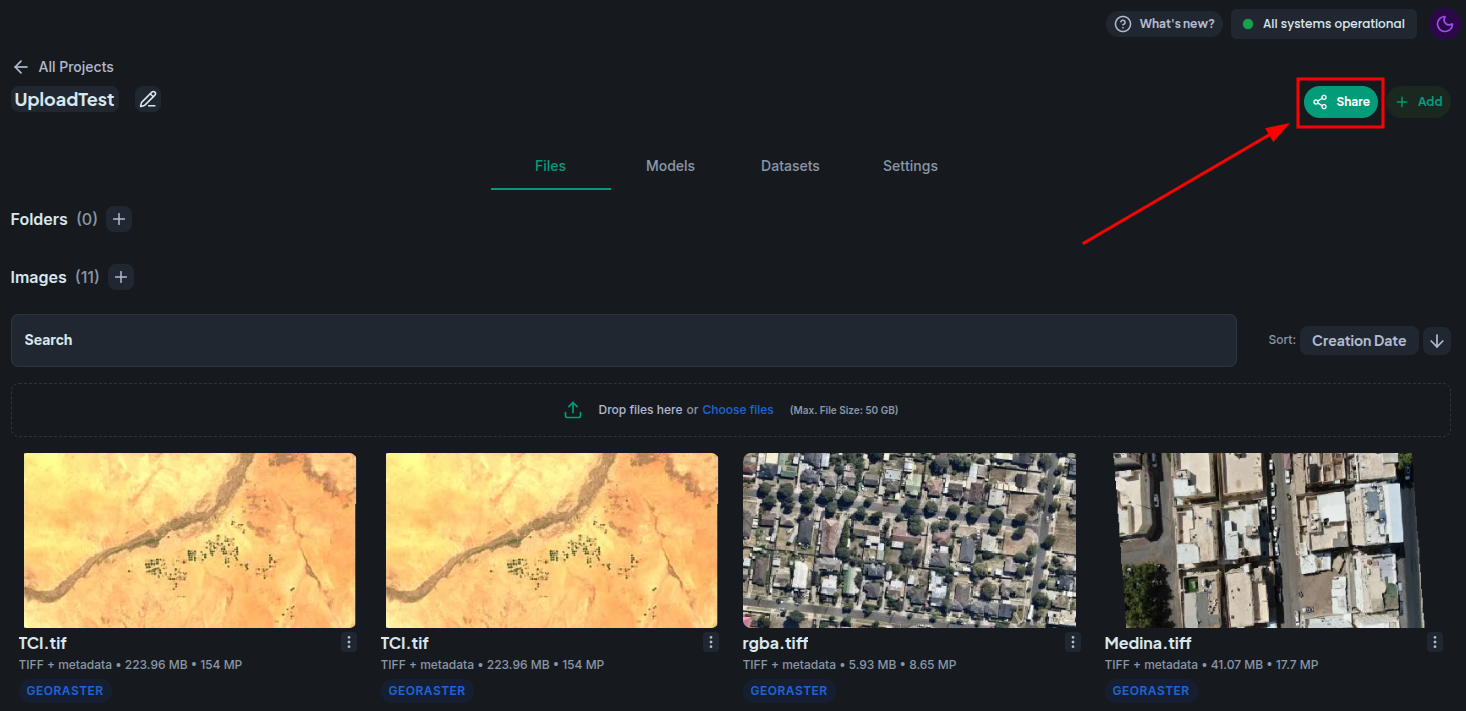Click the 41.07 MB Medina.tiff metadata line
This screenshot has width=1466, height=711.
[x=1211, y=665]
